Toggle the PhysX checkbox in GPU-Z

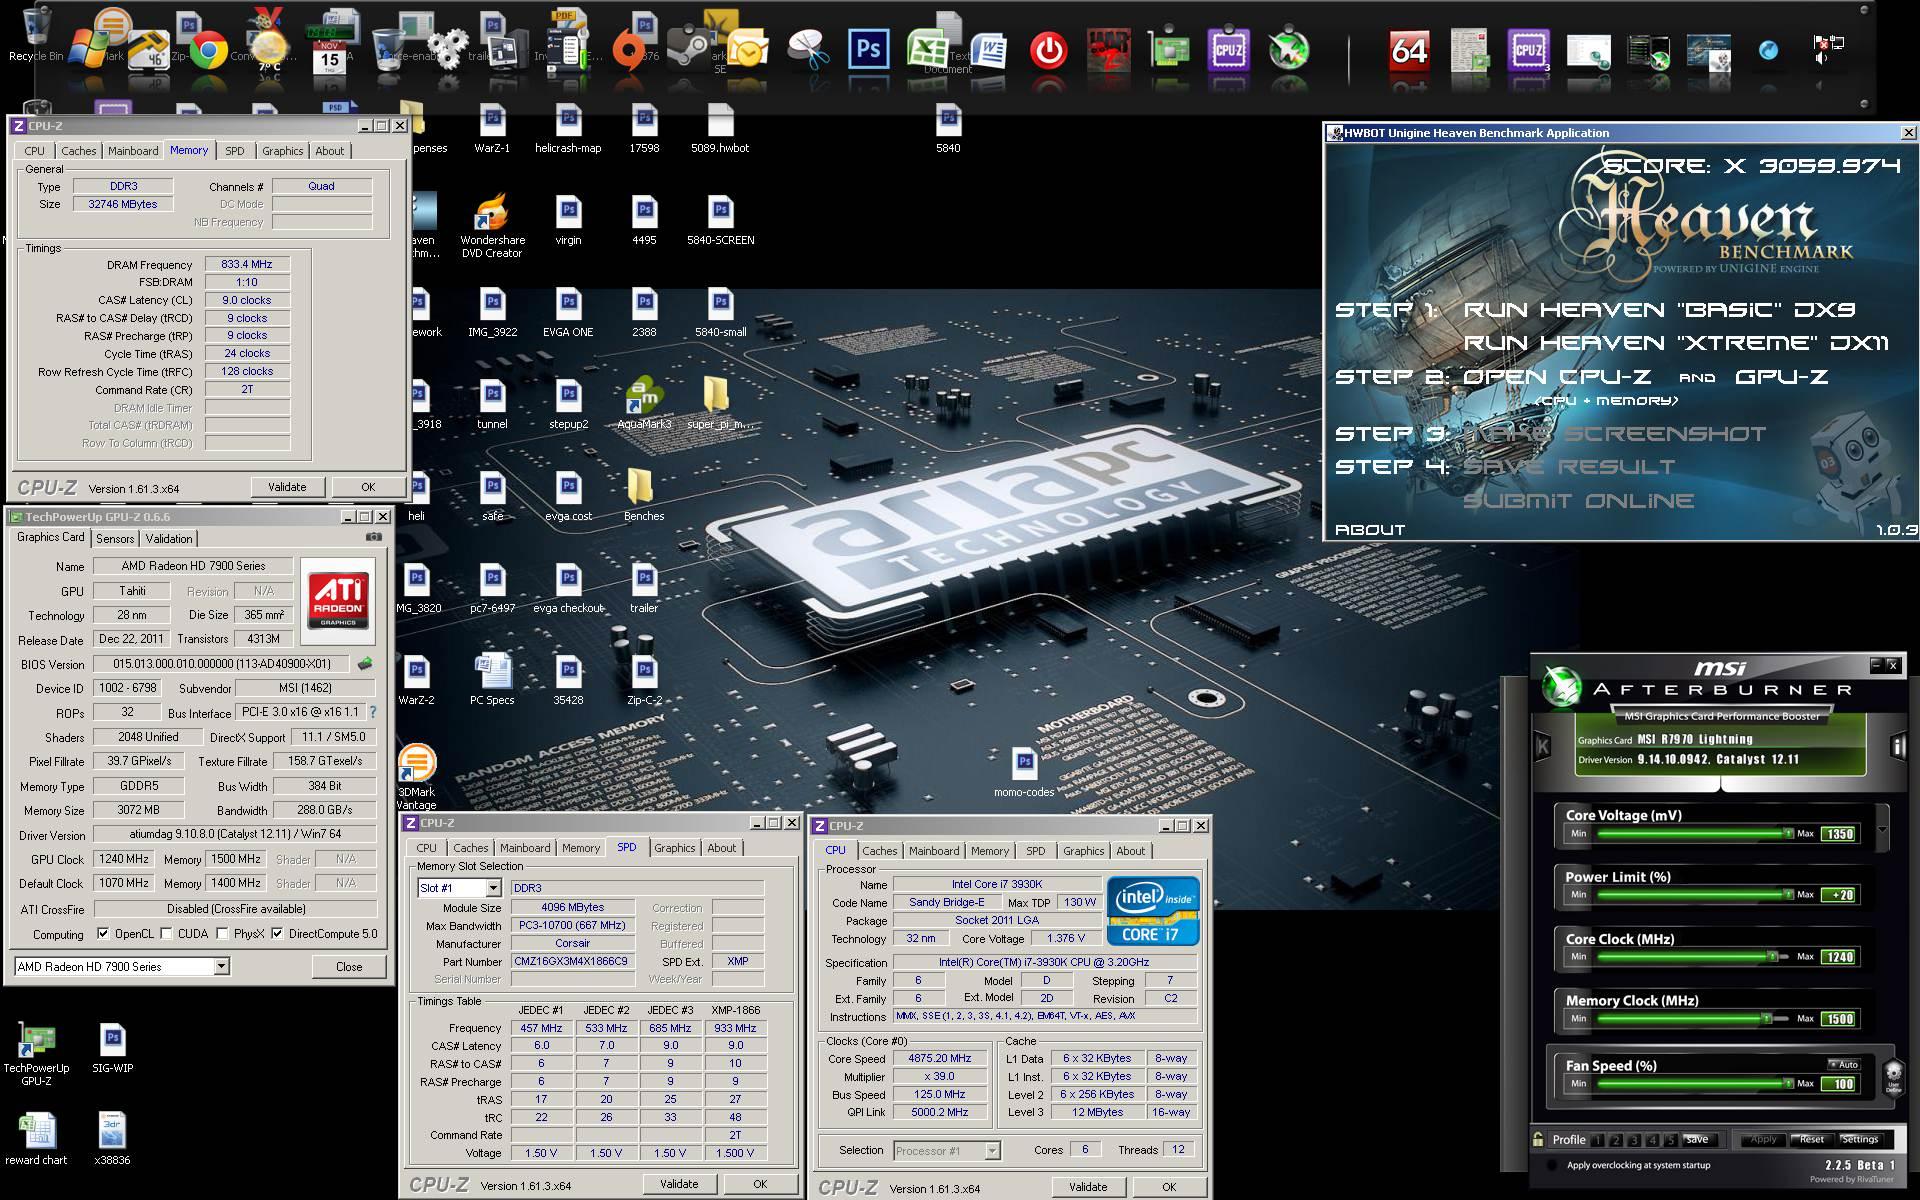(x=222, y=934)
